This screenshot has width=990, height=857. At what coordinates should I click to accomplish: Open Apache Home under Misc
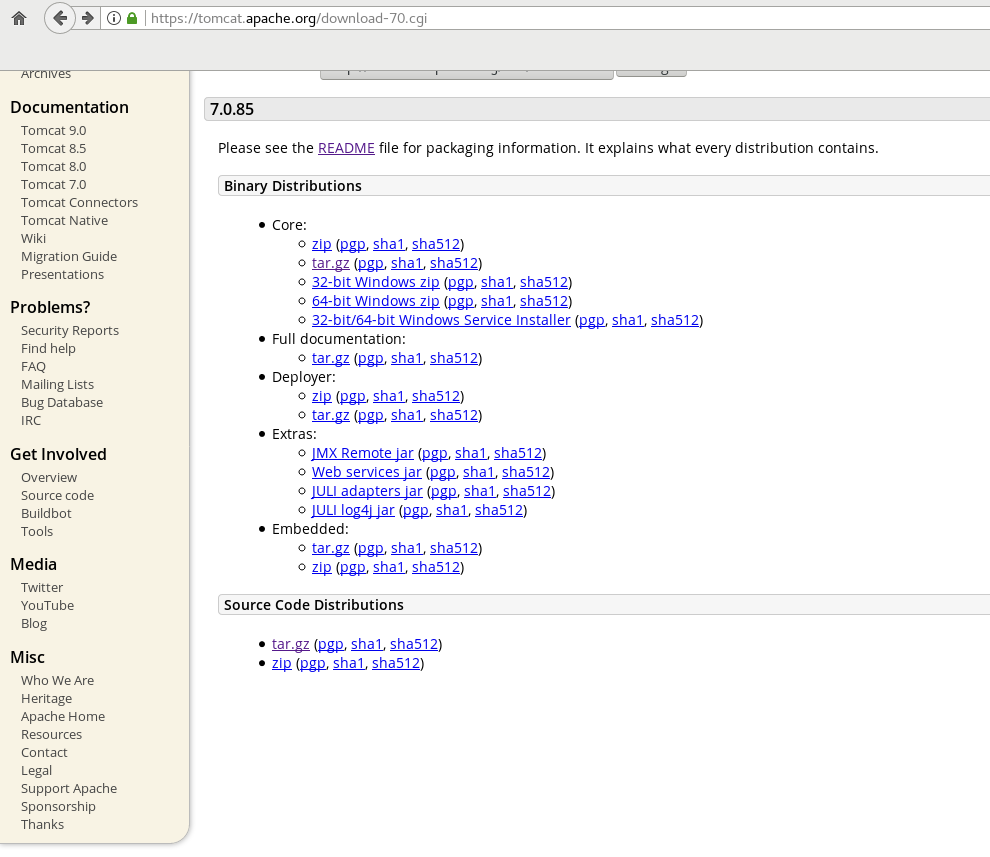click(x=63, y=717)
